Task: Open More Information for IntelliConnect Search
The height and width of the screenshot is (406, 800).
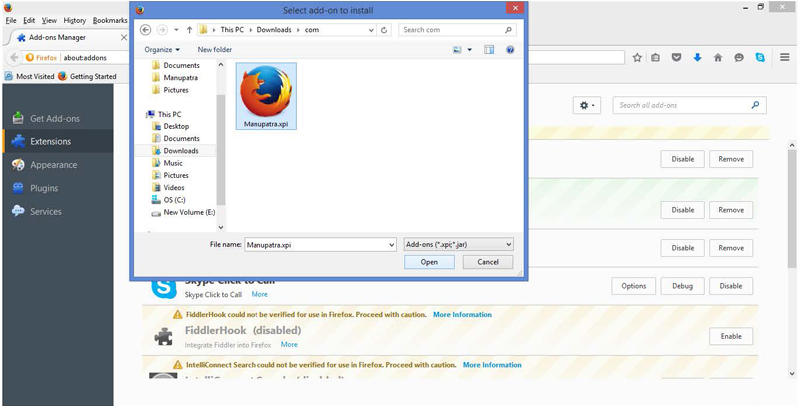Action: pyautogui.click(x=492, y=365)
